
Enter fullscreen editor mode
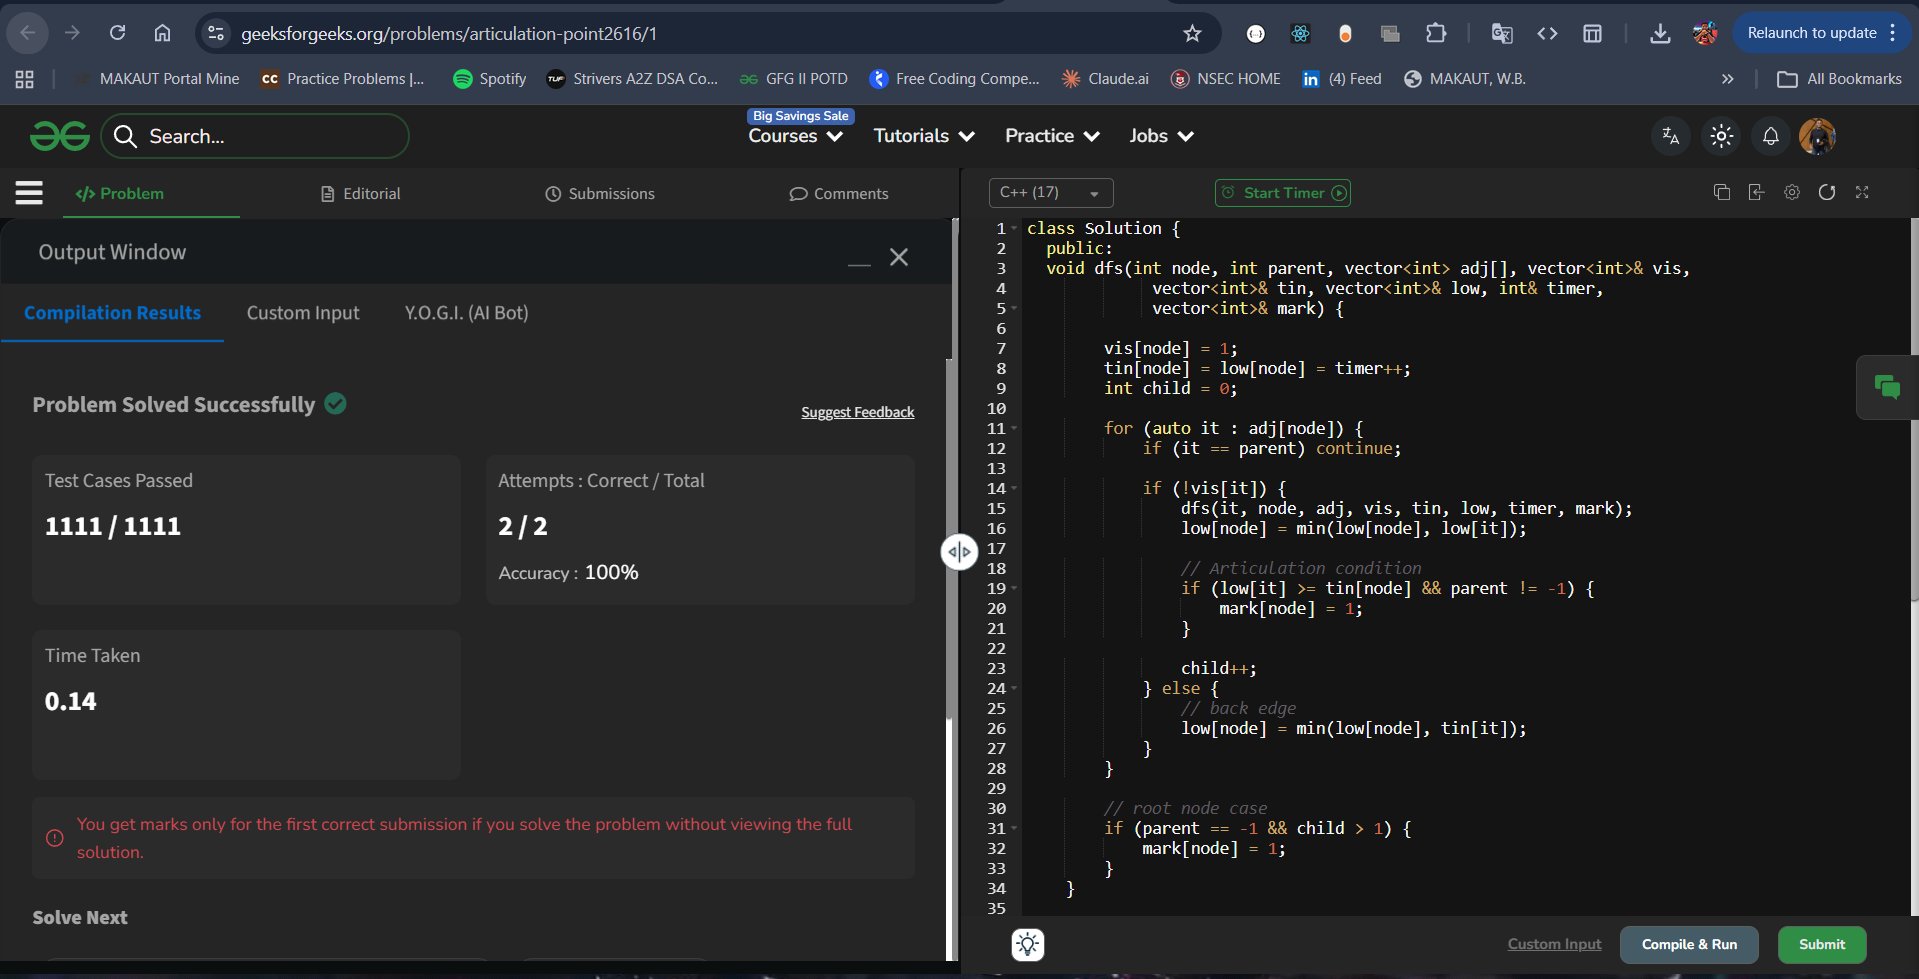click(1861, 192)
